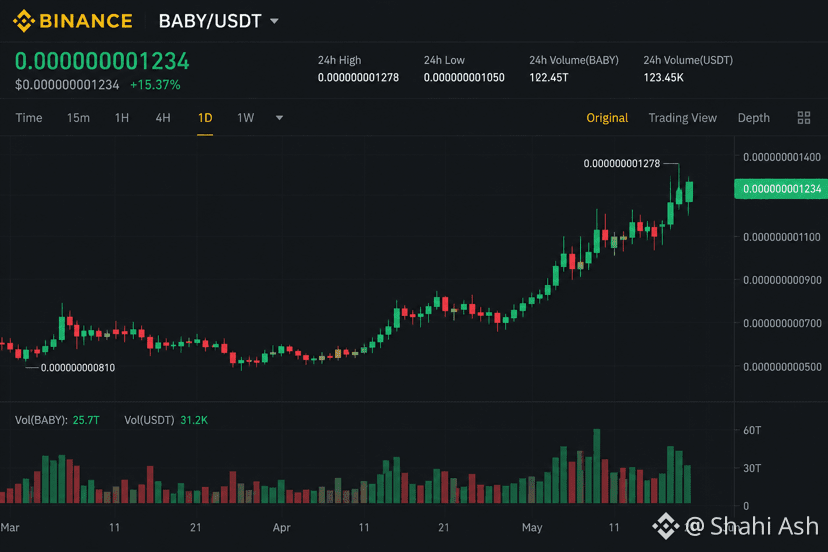Open the chart layout grid icon

804,118
